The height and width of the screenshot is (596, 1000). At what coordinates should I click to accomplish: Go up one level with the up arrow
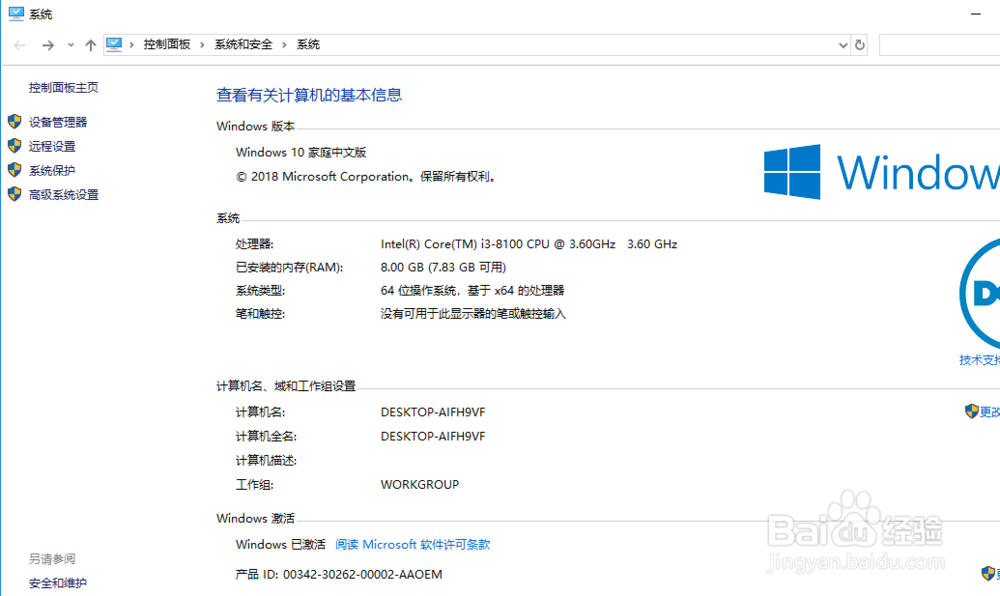coord(91,45)
